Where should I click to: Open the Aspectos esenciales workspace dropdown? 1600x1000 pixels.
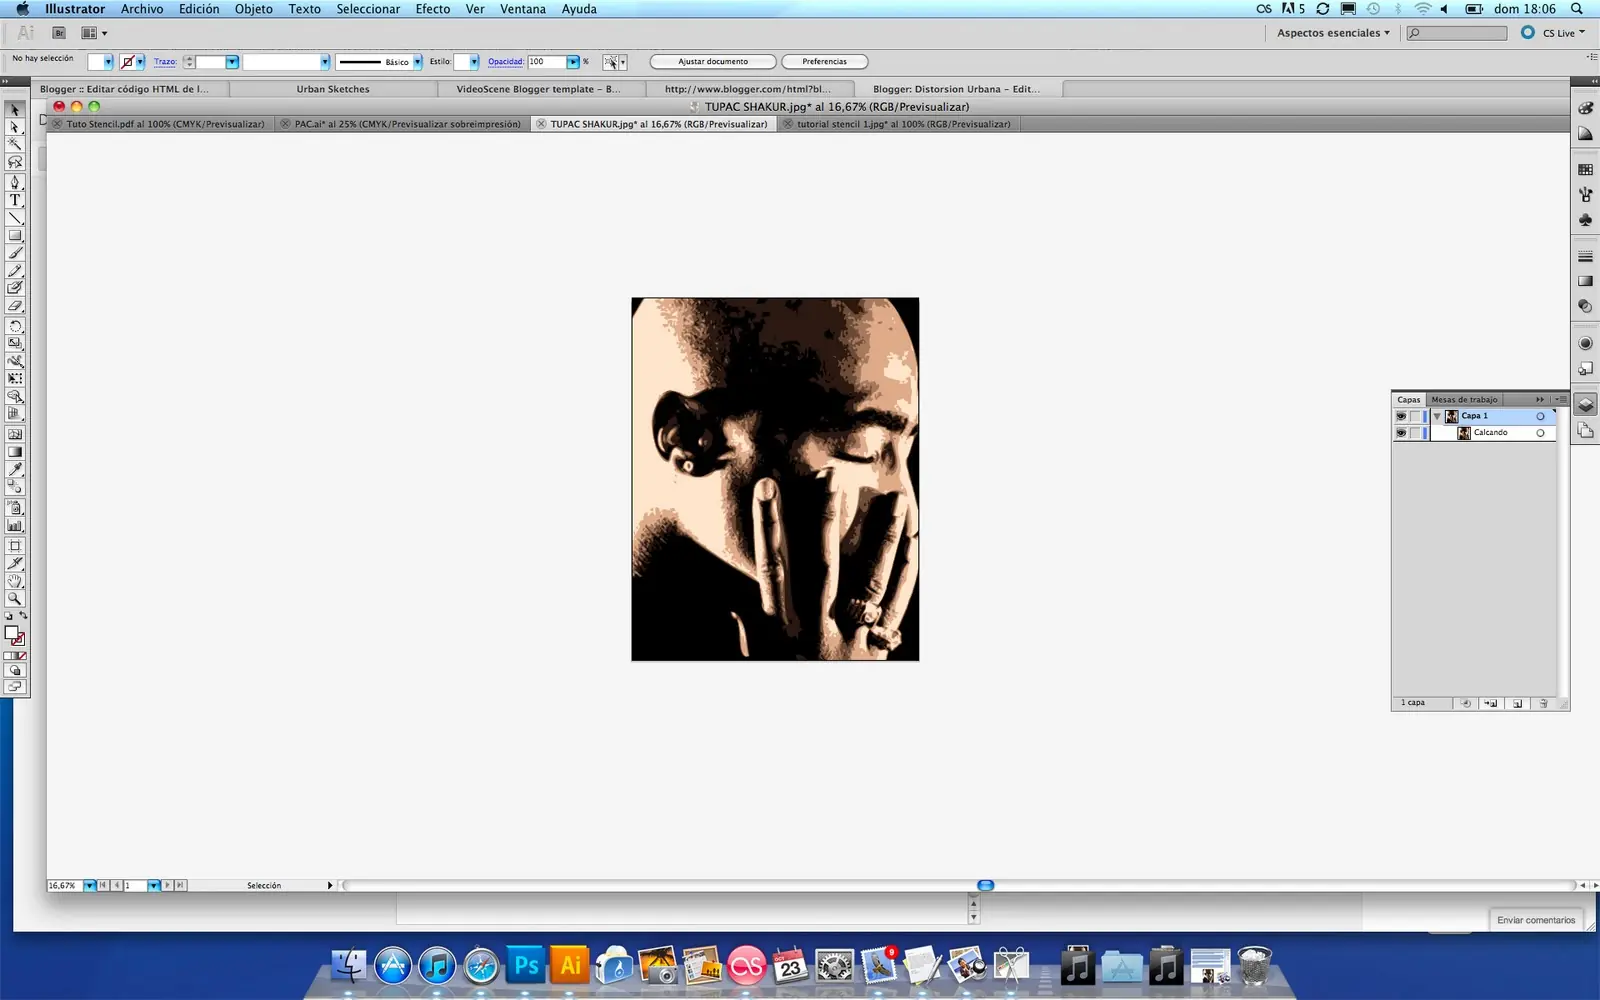[1333, 33]
